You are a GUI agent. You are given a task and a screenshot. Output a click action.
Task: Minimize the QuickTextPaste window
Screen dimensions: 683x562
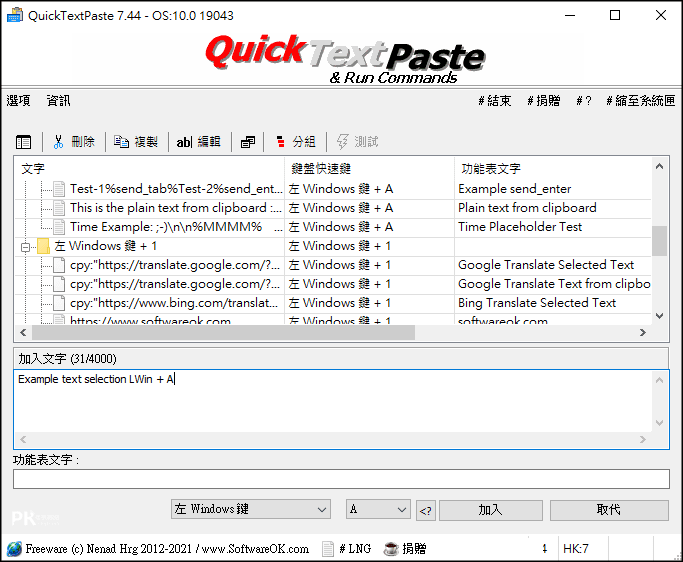pyautogui.click(x=570, y=15)
